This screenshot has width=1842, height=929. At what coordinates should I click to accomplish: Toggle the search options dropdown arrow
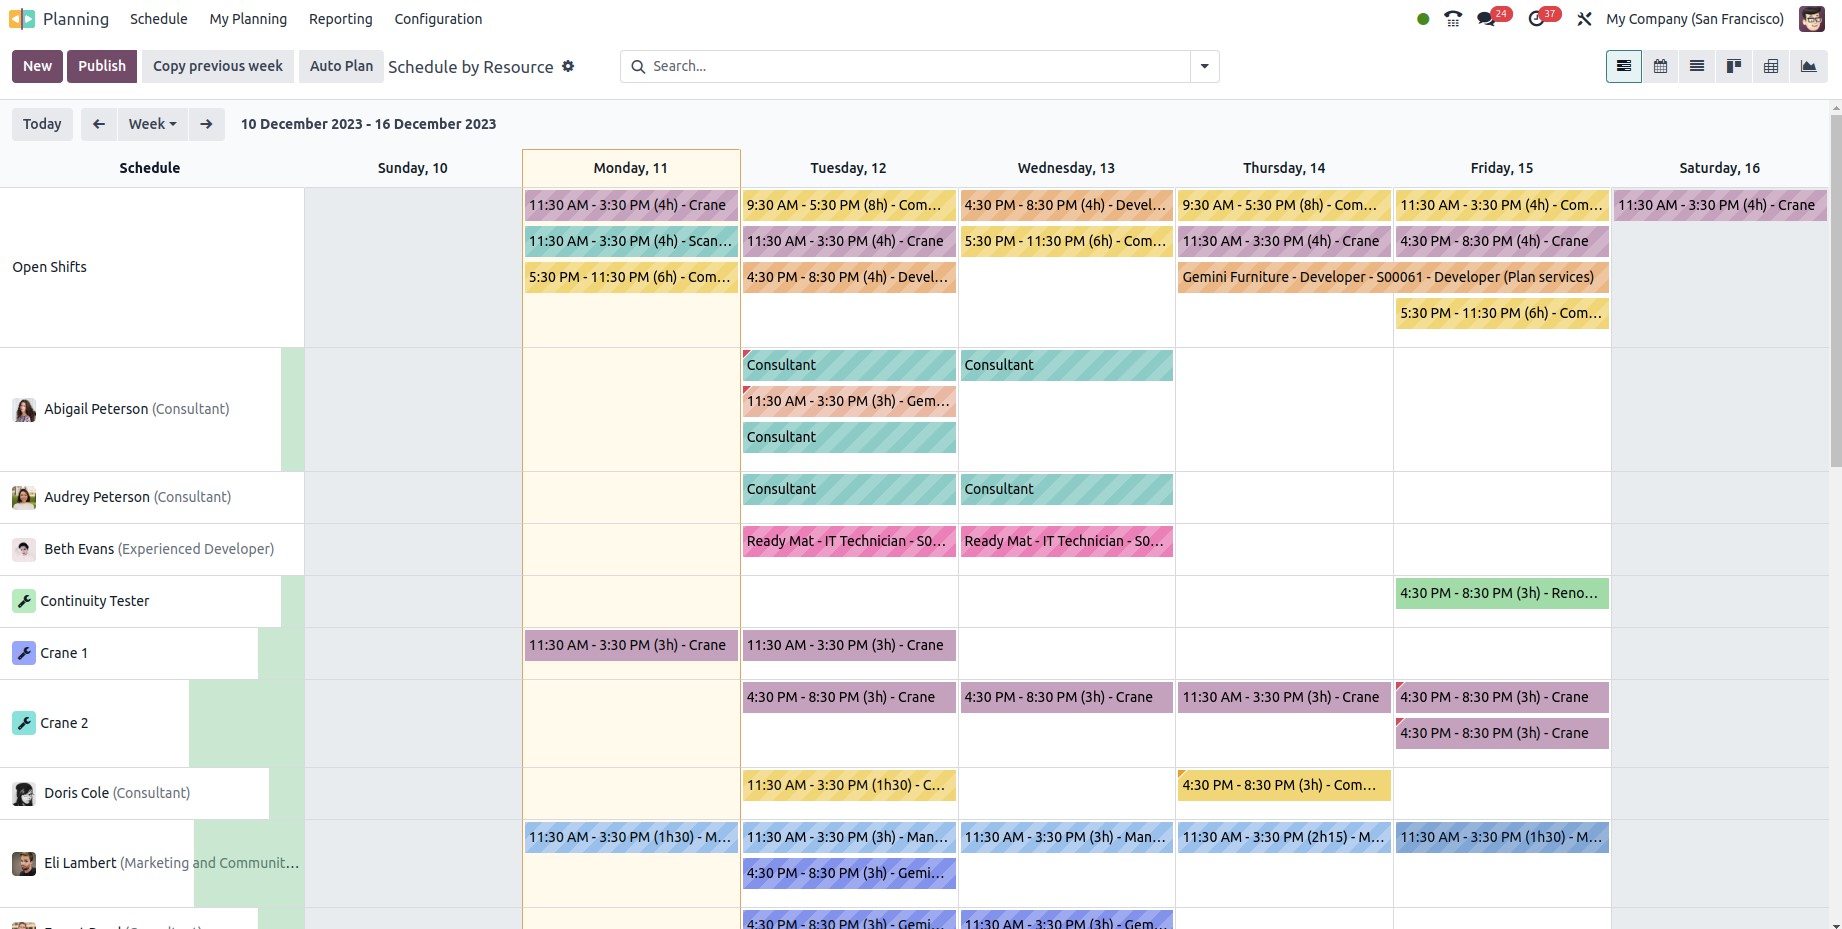point(1204,67)
